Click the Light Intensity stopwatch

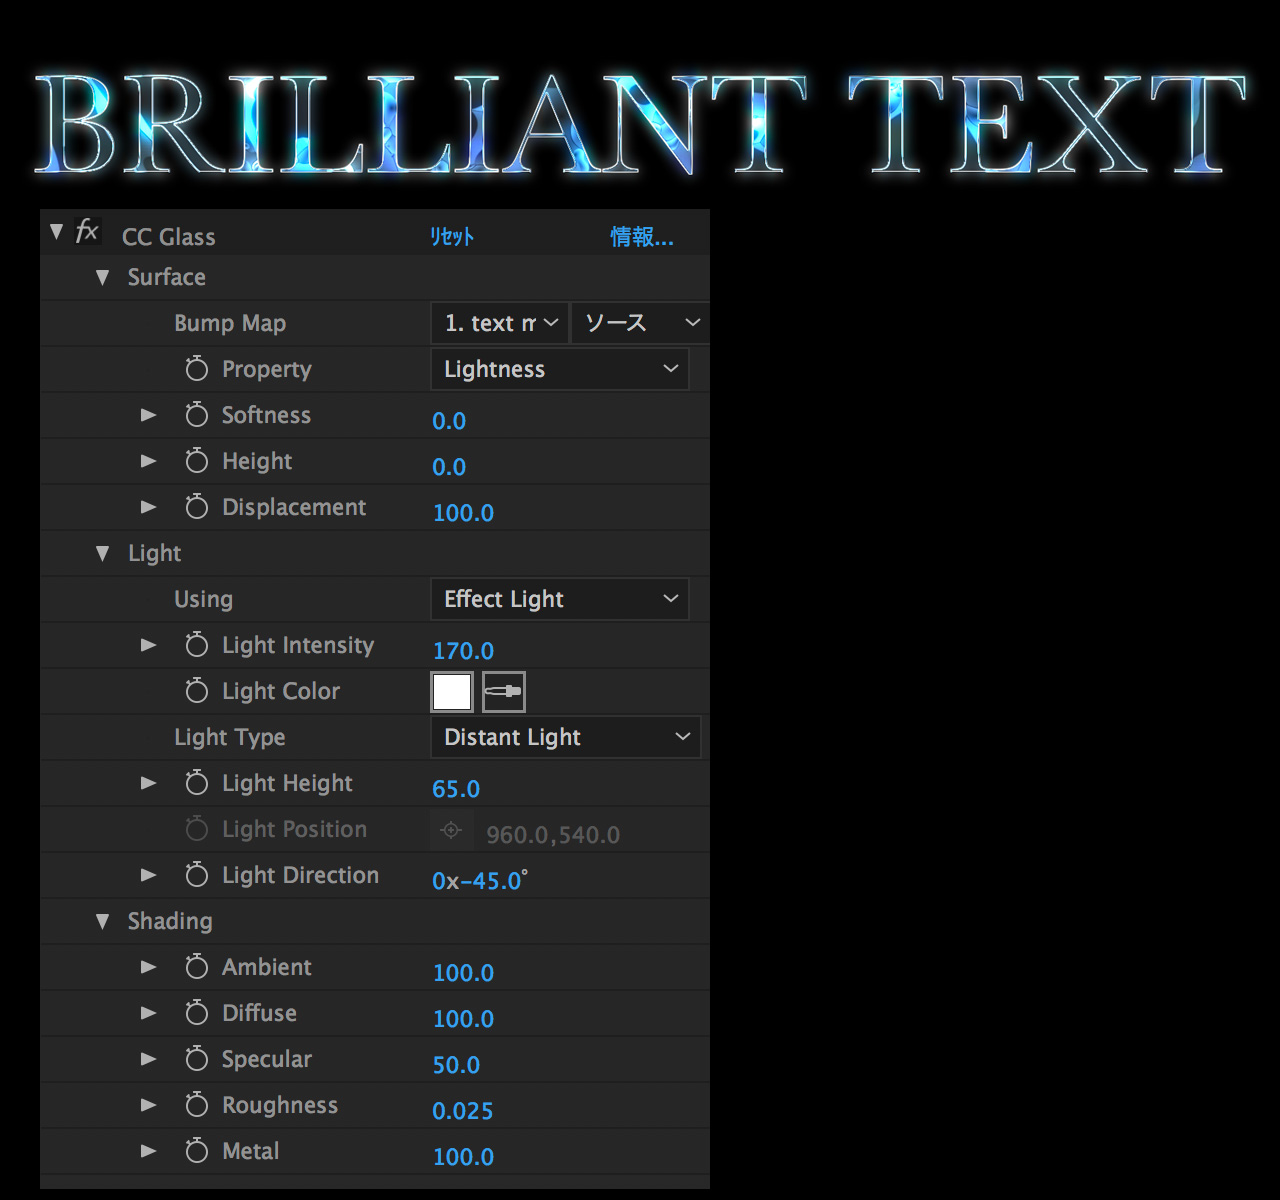[x=197, y=645]
